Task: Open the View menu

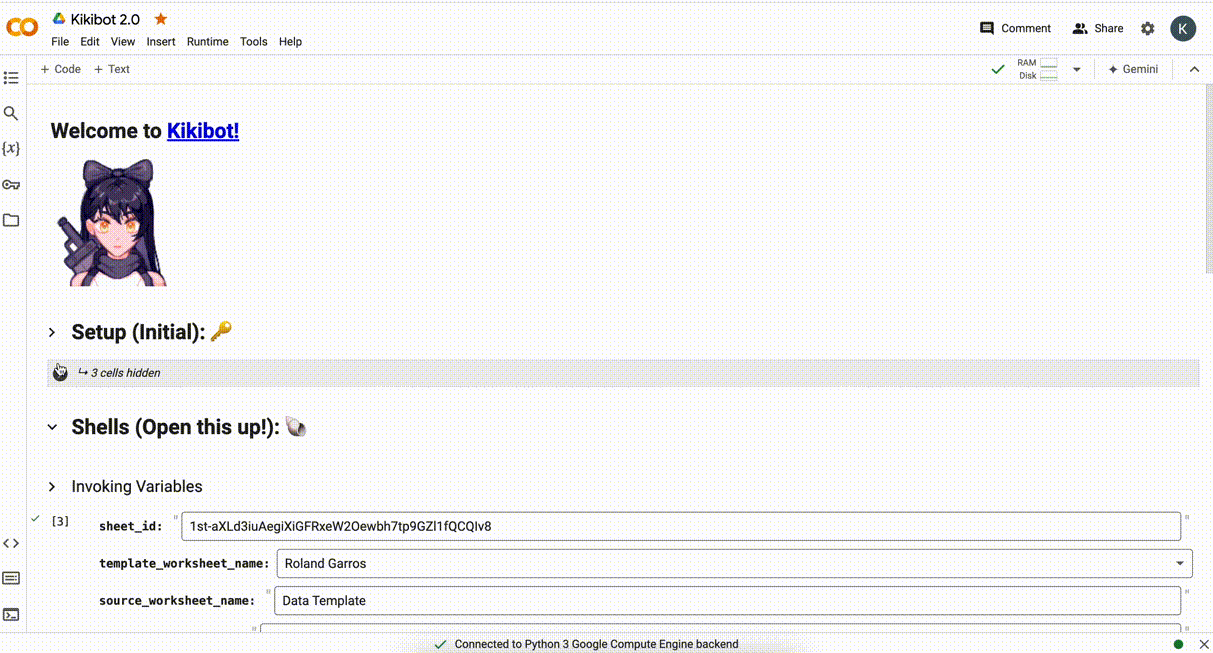Action: [123, 42]
